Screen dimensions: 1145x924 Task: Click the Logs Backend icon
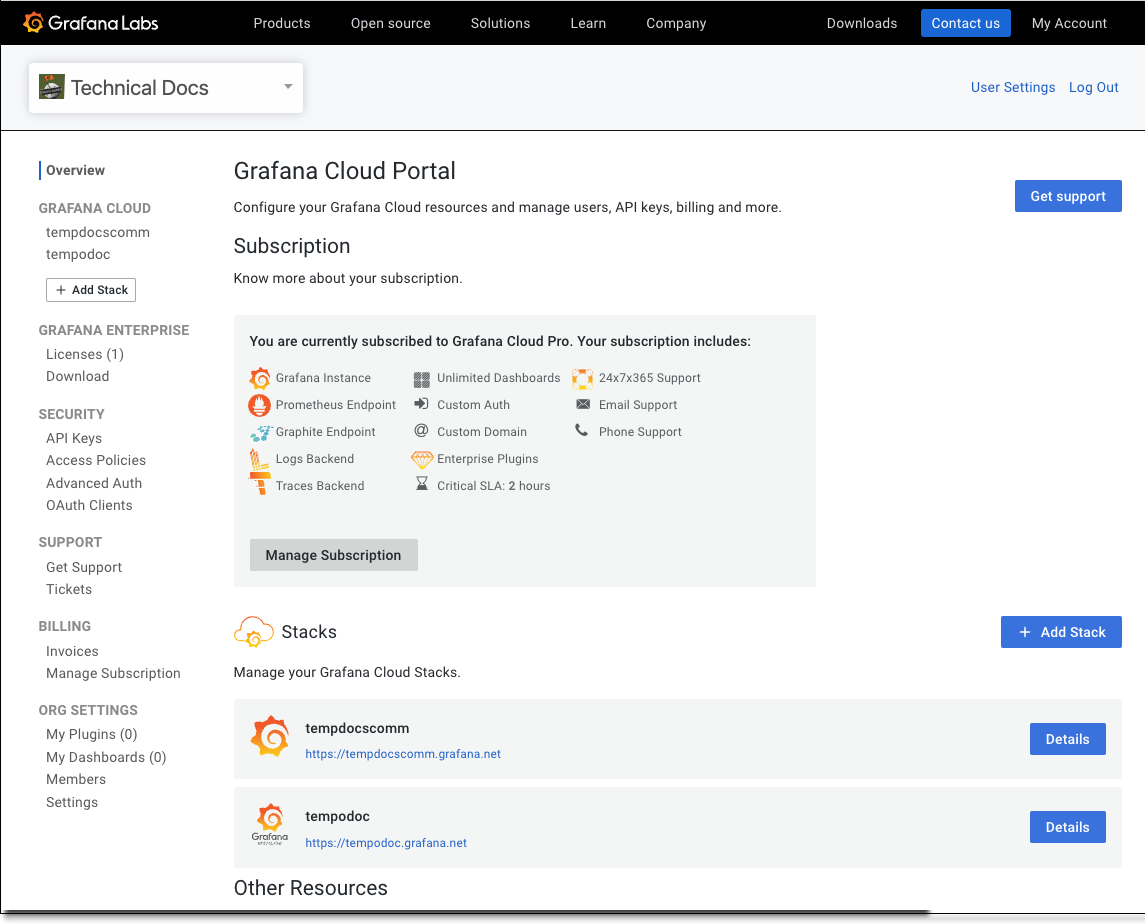260,459
